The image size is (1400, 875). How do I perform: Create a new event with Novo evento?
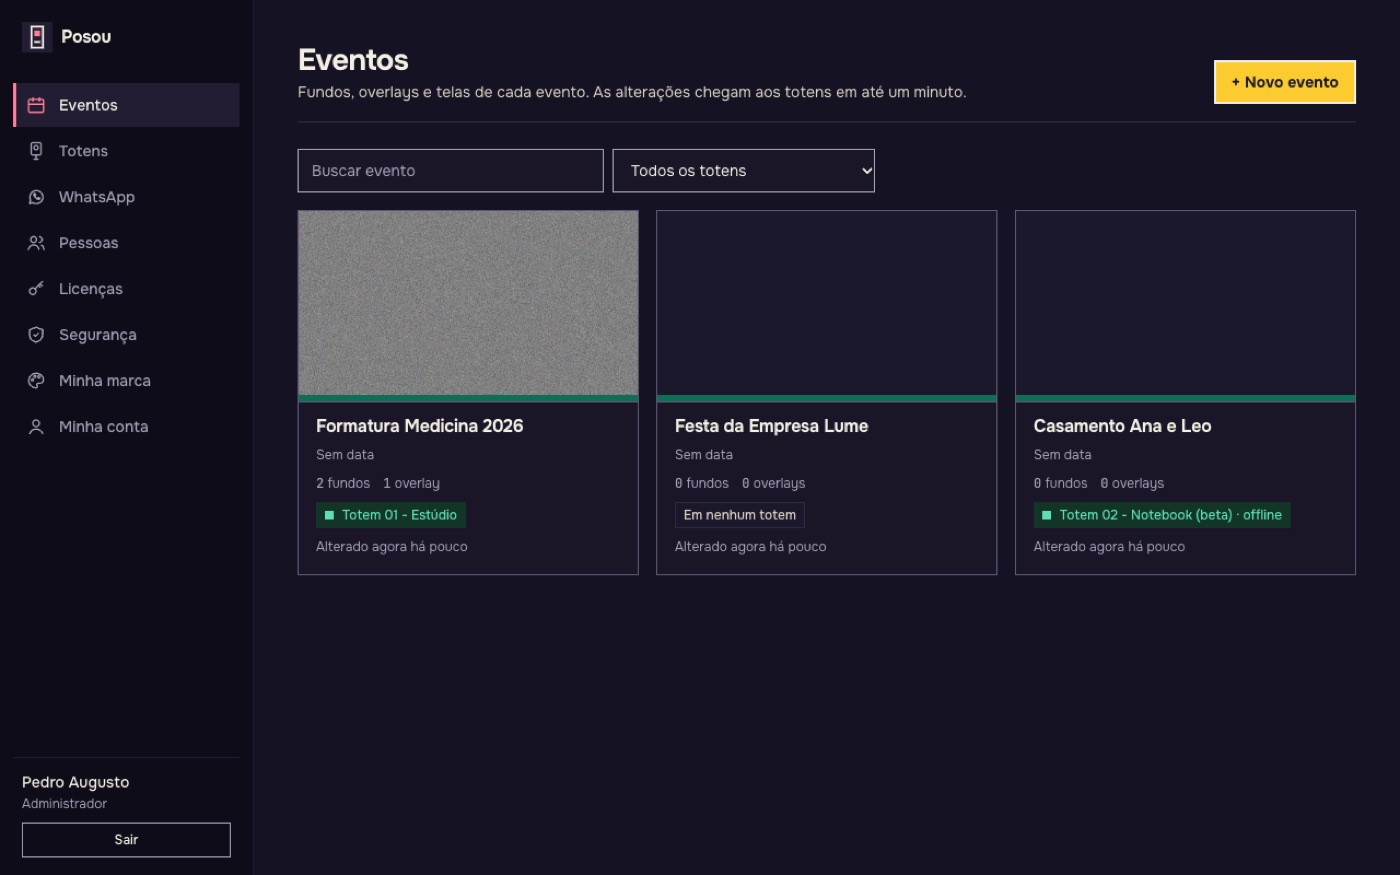pyautogui.click(x=1284, y=82)
